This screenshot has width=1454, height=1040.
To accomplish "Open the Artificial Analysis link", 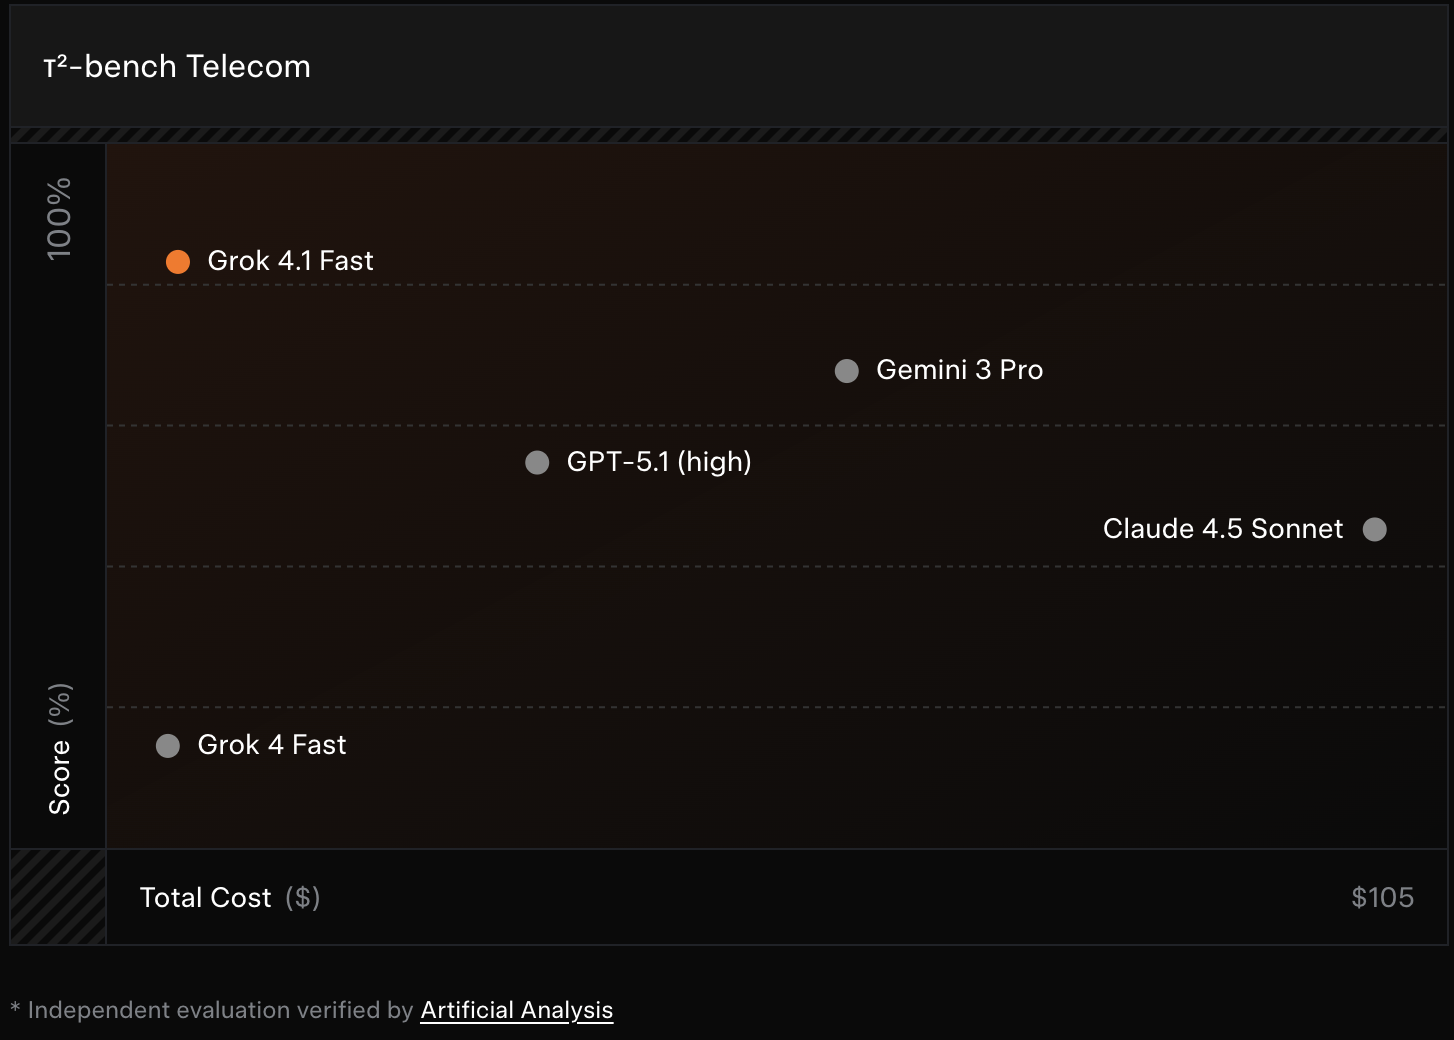I will (x=516, y=1010).
